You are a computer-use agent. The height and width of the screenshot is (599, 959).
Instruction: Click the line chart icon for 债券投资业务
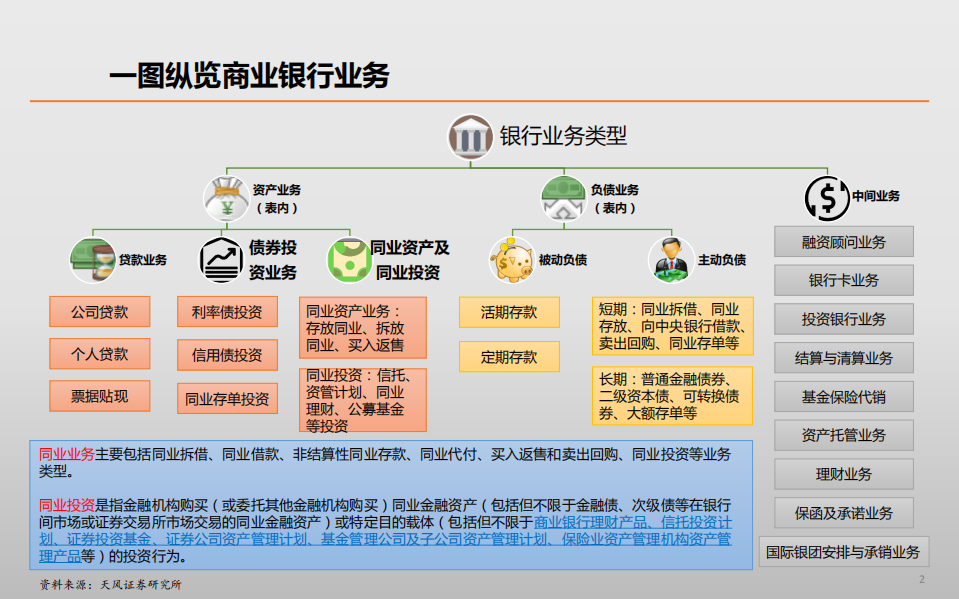(222, 257)
